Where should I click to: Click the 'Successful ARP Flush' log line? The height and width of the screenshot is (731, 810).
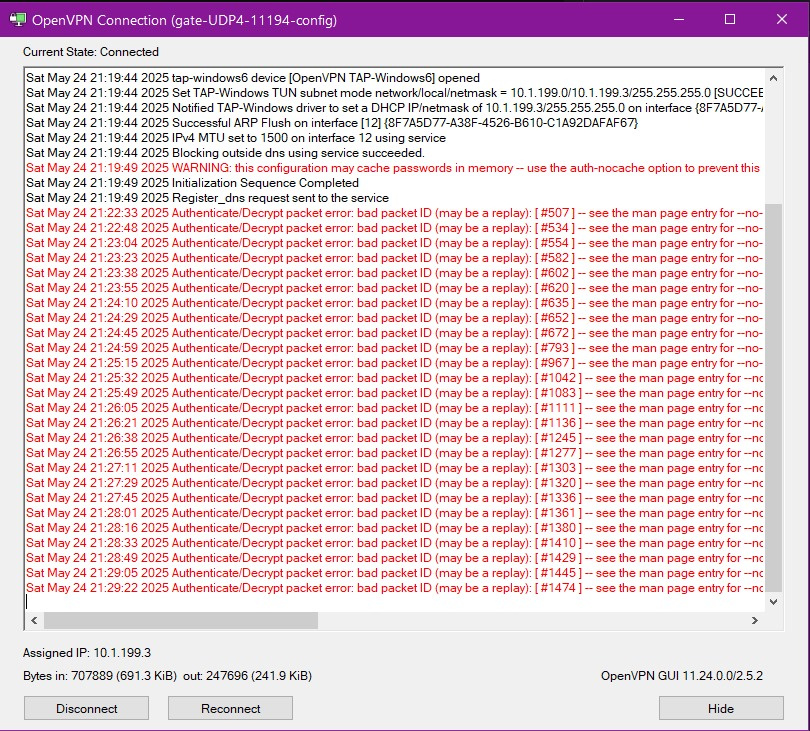click(x=332, y=123)
